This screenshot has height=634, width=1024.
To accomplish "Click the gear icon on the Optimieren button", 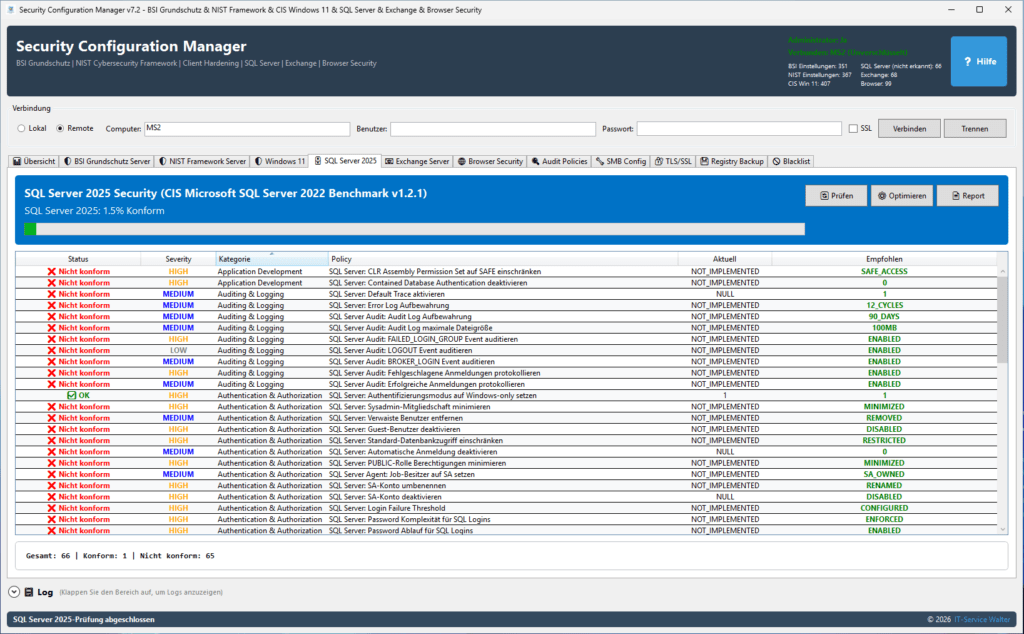I will 882,195.
